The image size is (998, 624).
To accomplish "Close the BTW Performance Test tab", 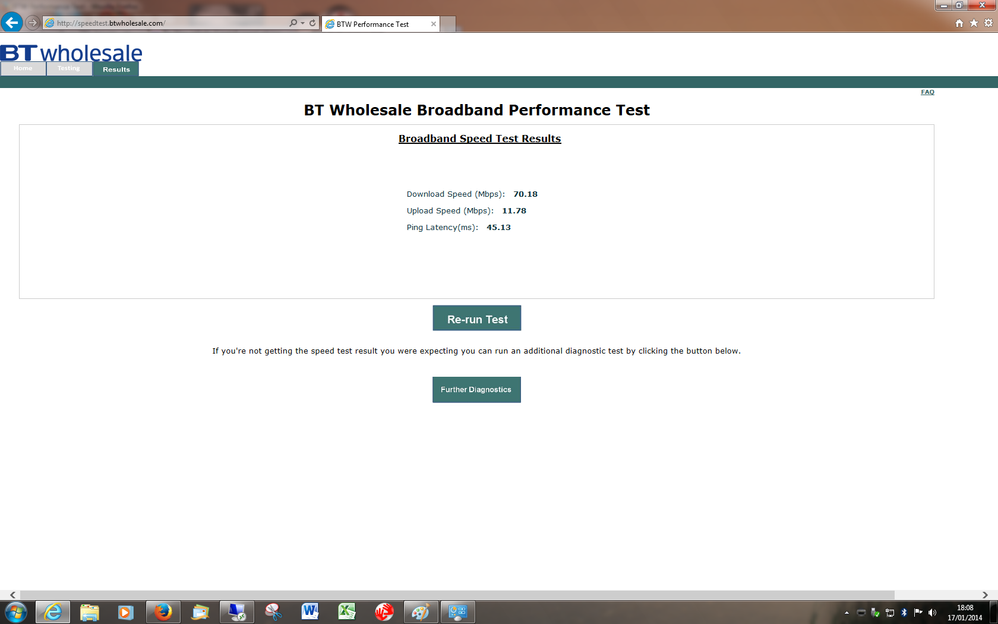I will click(433, 24).
